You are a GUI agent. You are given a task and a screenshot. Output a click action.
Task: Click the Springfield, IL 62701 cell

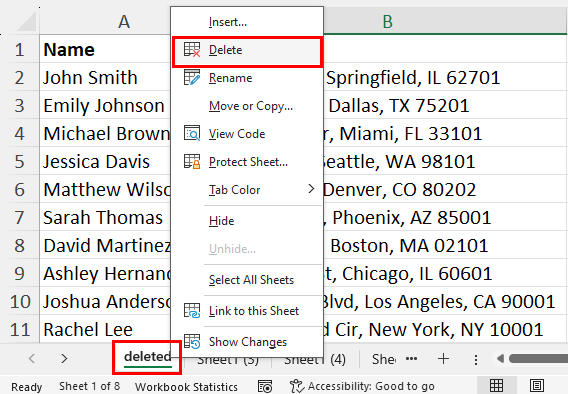(446, 77)
